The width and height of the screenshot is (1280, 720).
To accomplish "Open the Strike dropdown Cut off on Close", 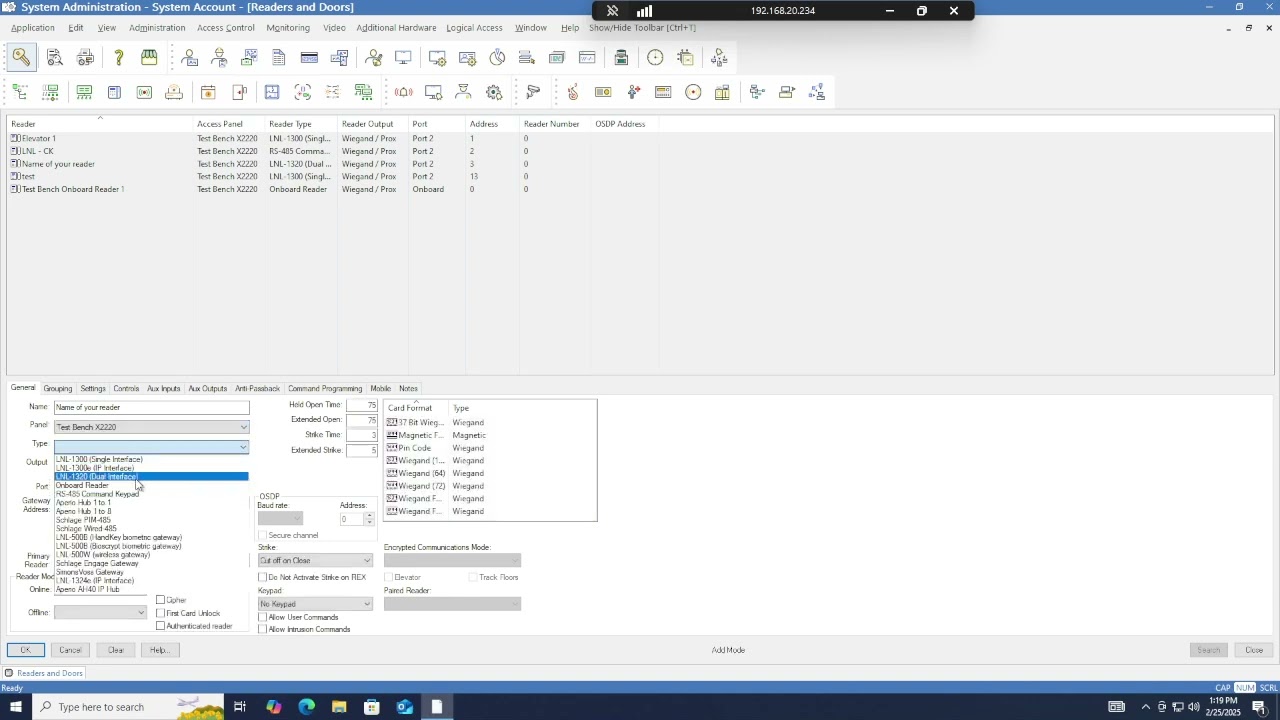I will coord(315,560).
